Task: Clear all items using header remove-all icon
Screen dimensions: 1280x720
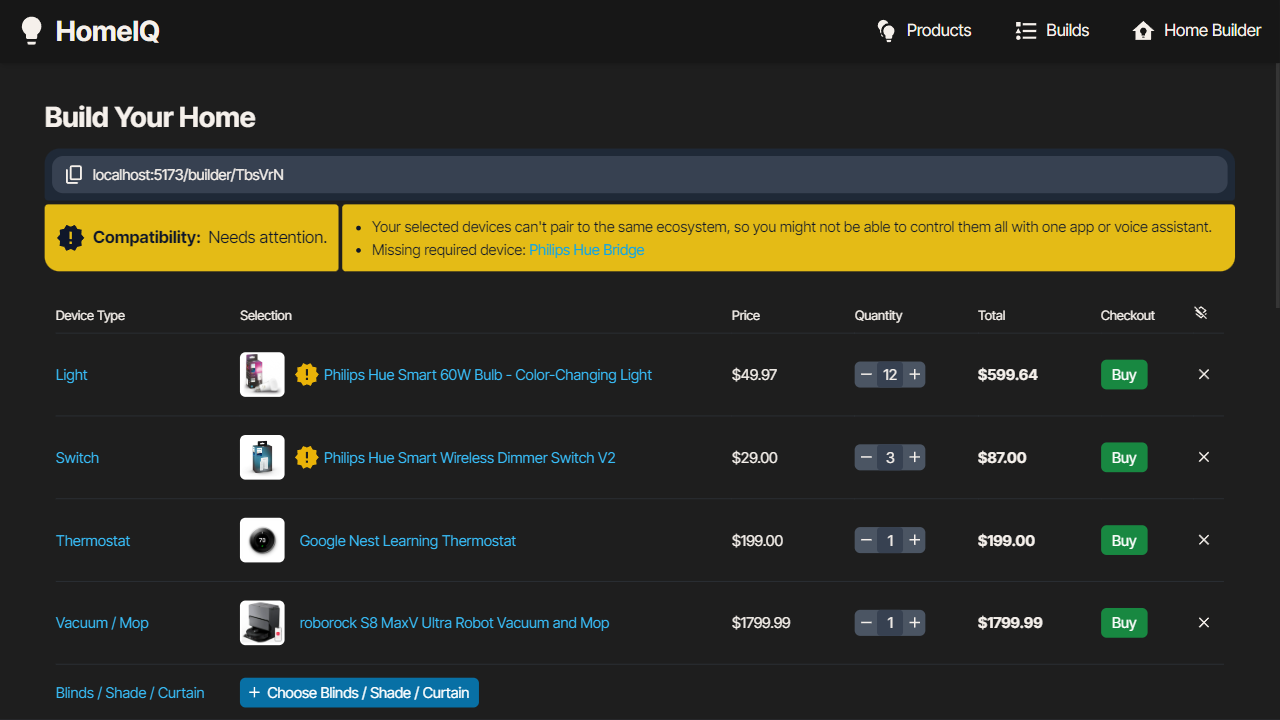Action: [x=1201, y=314]
